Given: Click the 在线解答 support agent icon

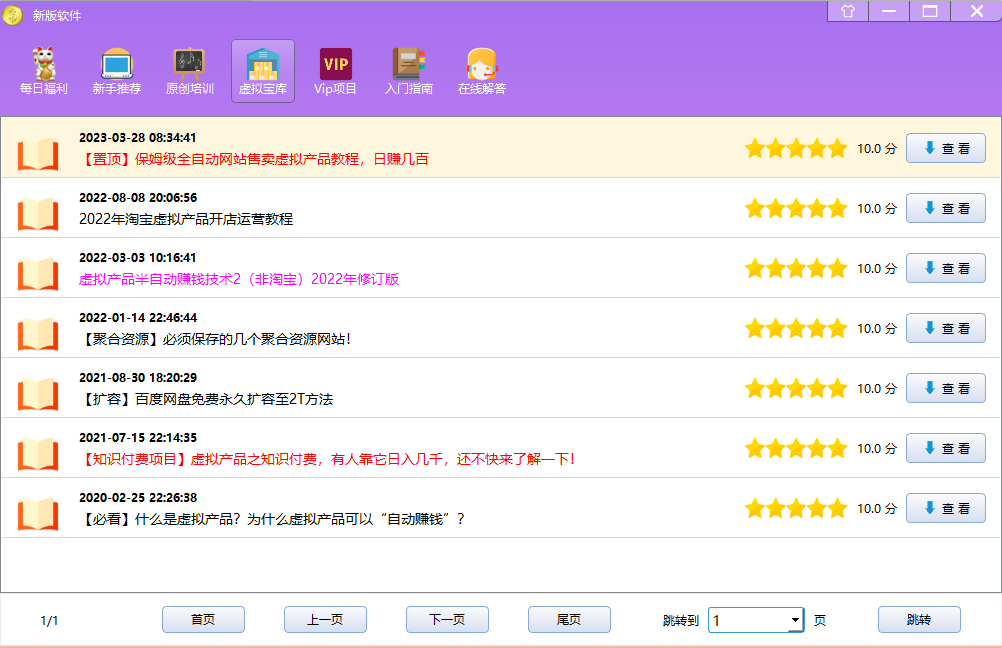Looking at the screenshot, I should [x=482, y=65].
